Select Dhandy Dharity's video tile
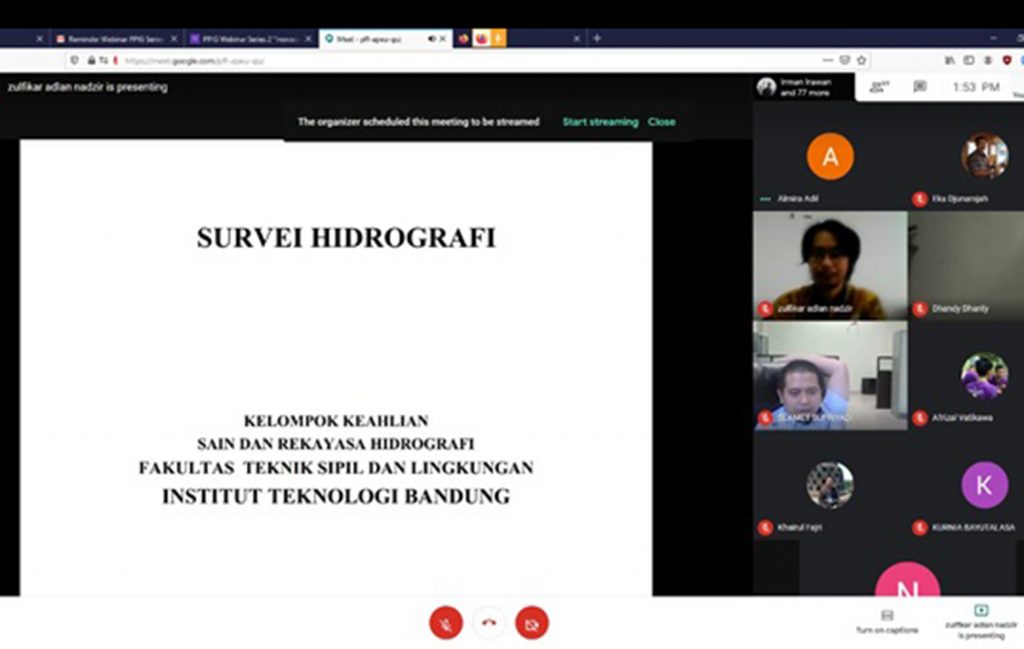This screenshot has width=1024, height=649. click(x=967, y=265)
